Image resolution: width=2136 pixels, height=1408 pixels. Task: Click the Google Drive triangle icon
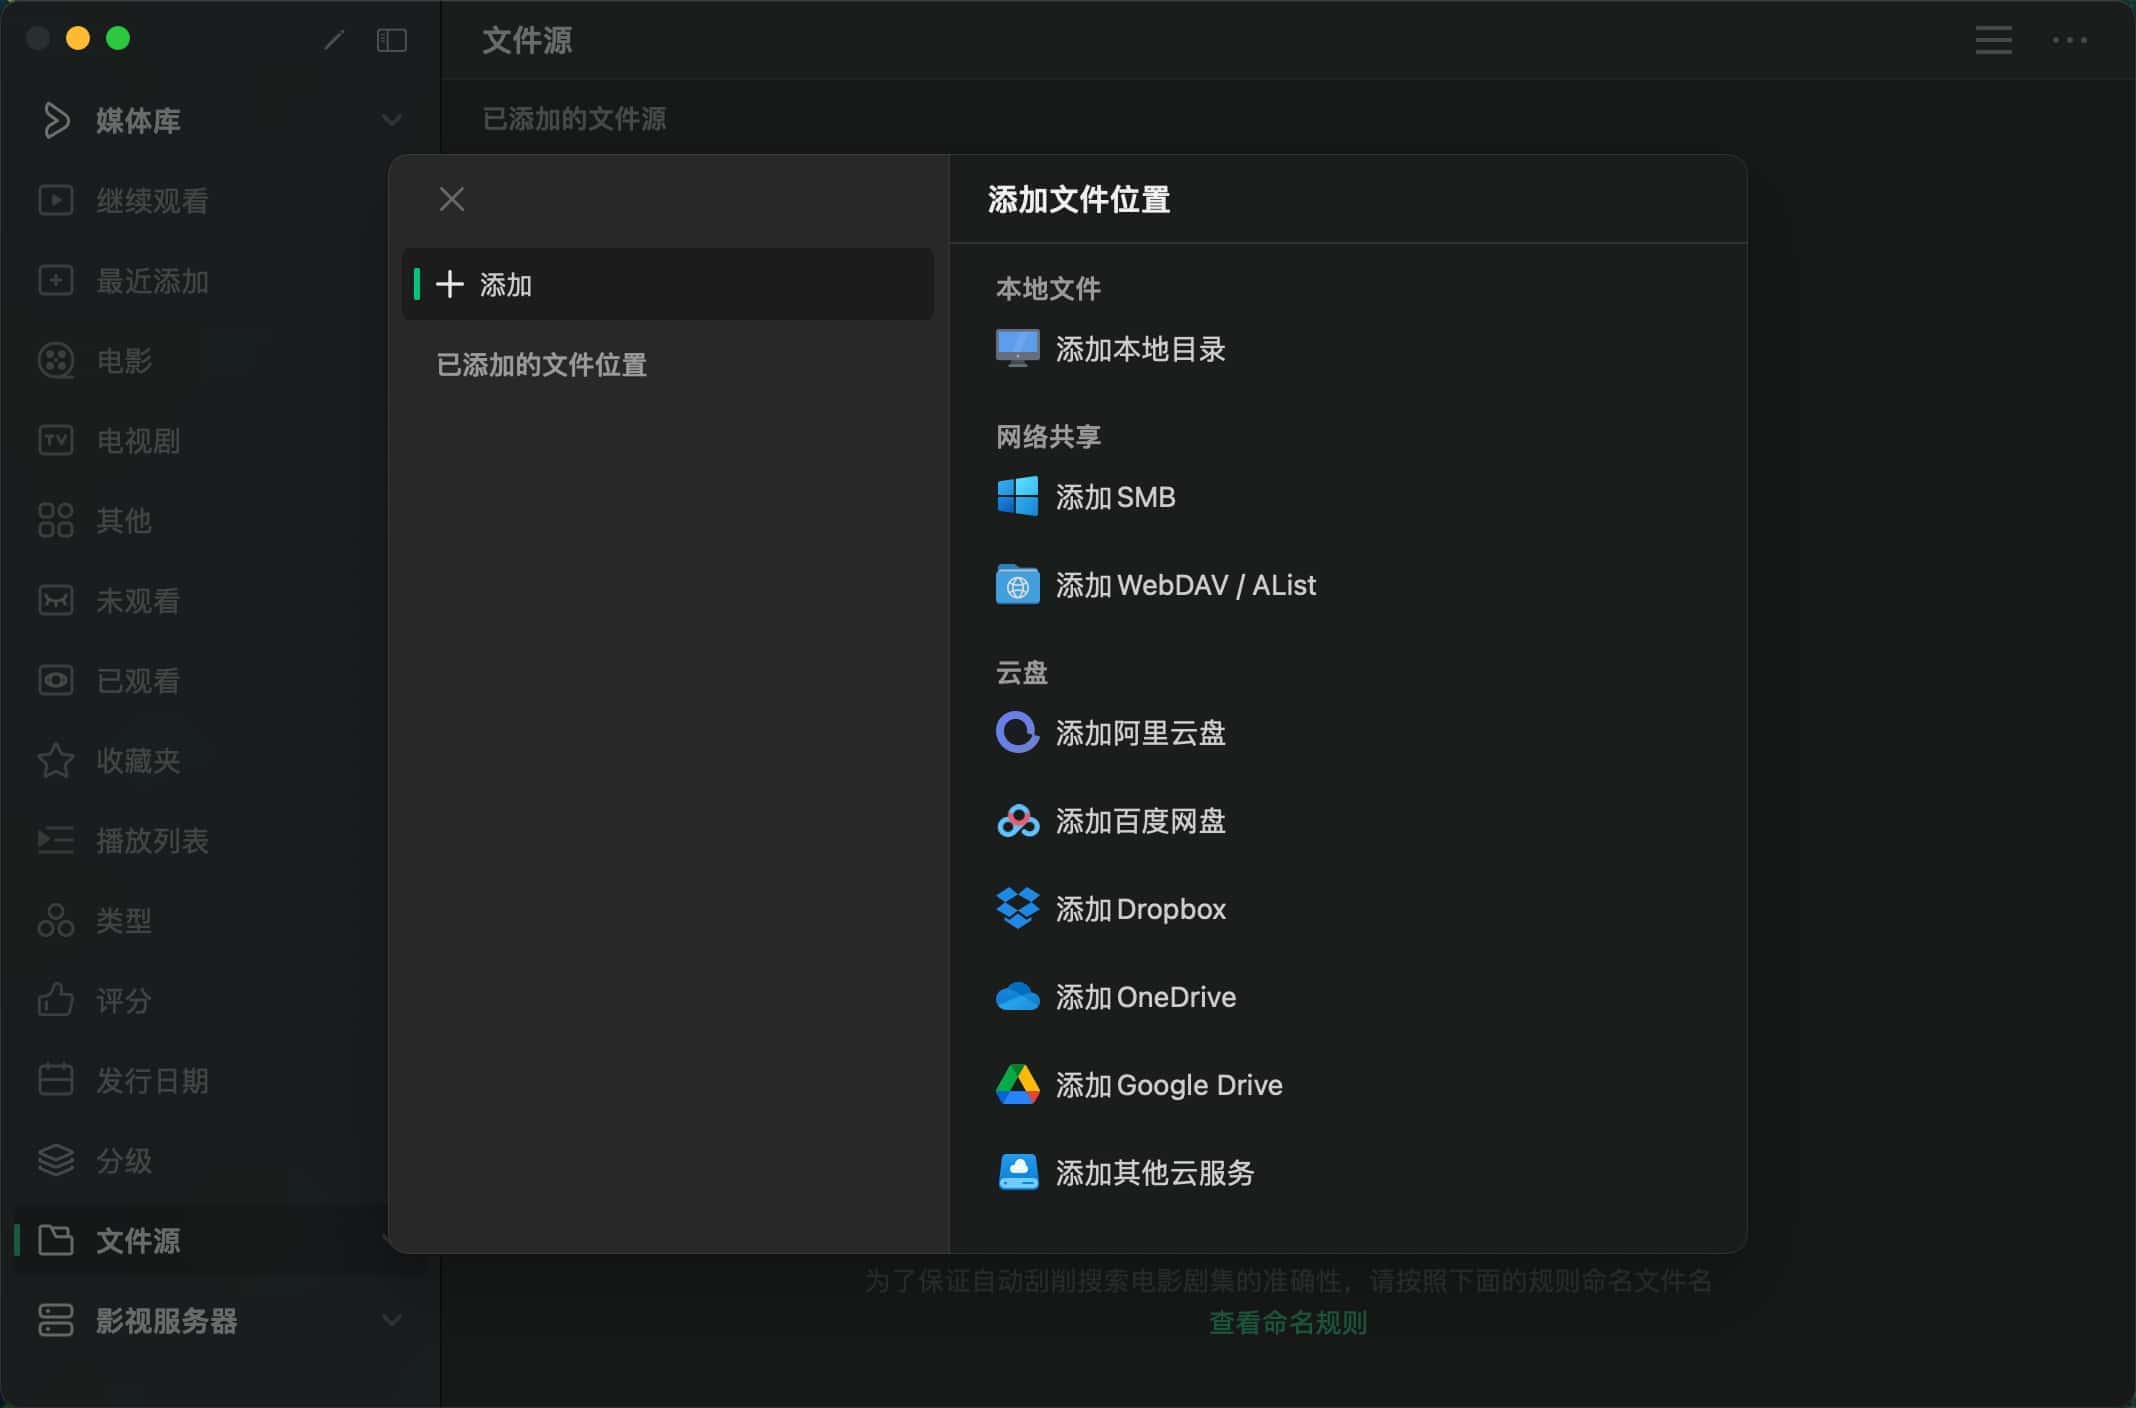pos(1017,1085)
